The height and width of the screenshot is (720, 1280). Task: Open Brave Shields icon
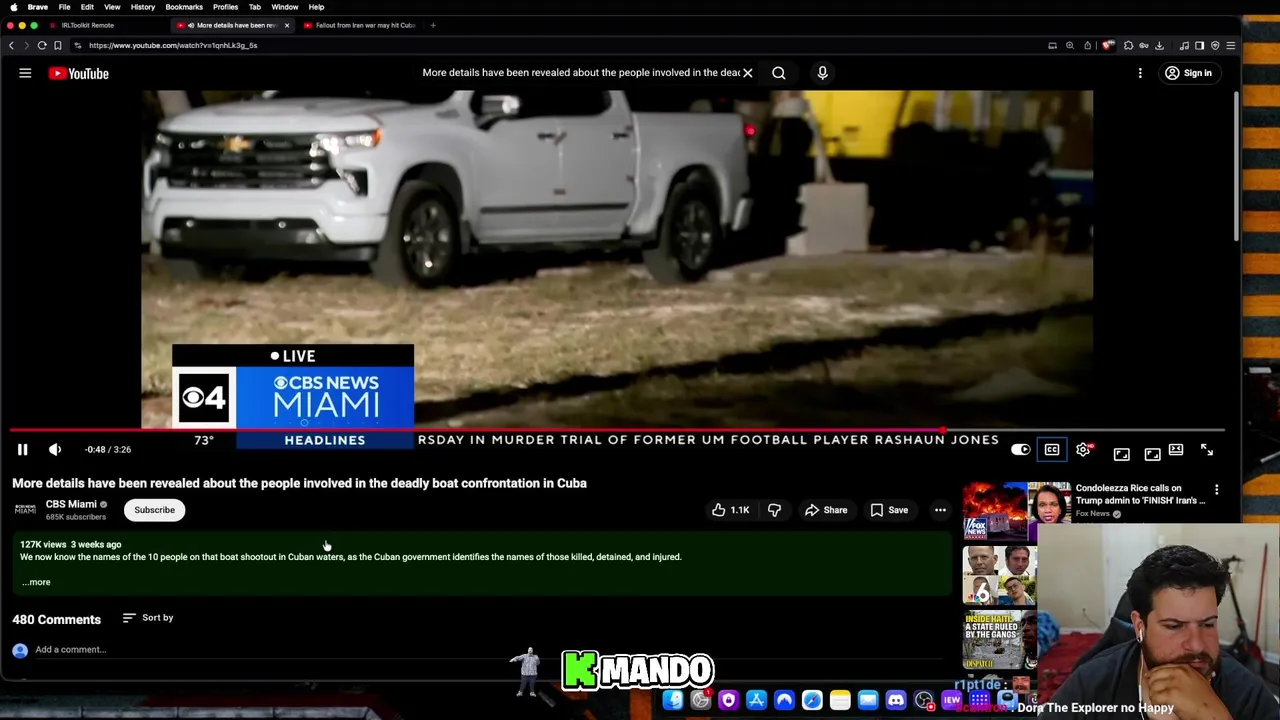coord(1108,45)
